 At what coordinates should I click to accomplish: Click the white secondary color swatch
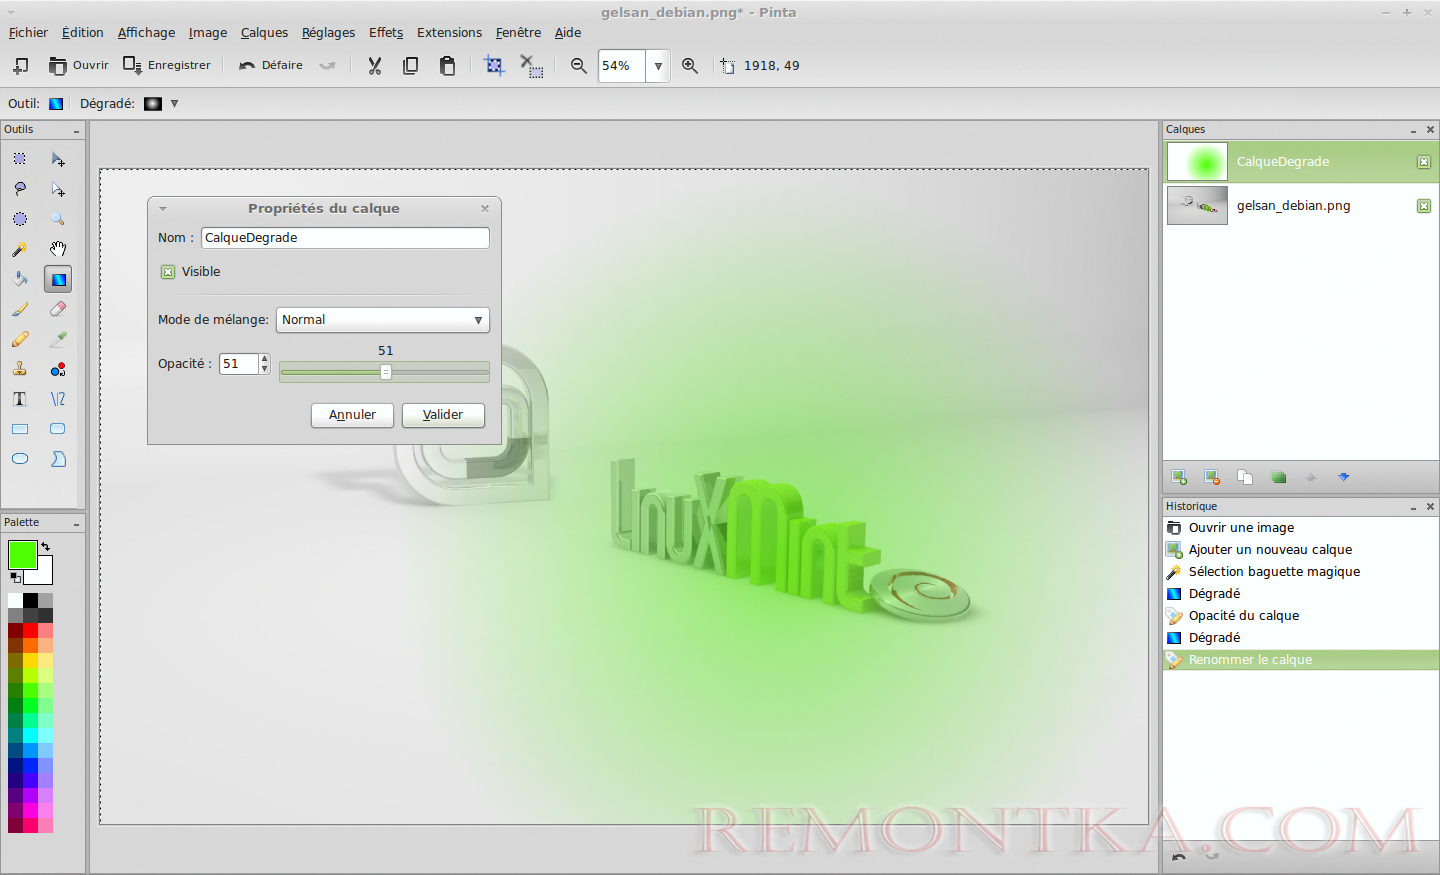[43, 574]
